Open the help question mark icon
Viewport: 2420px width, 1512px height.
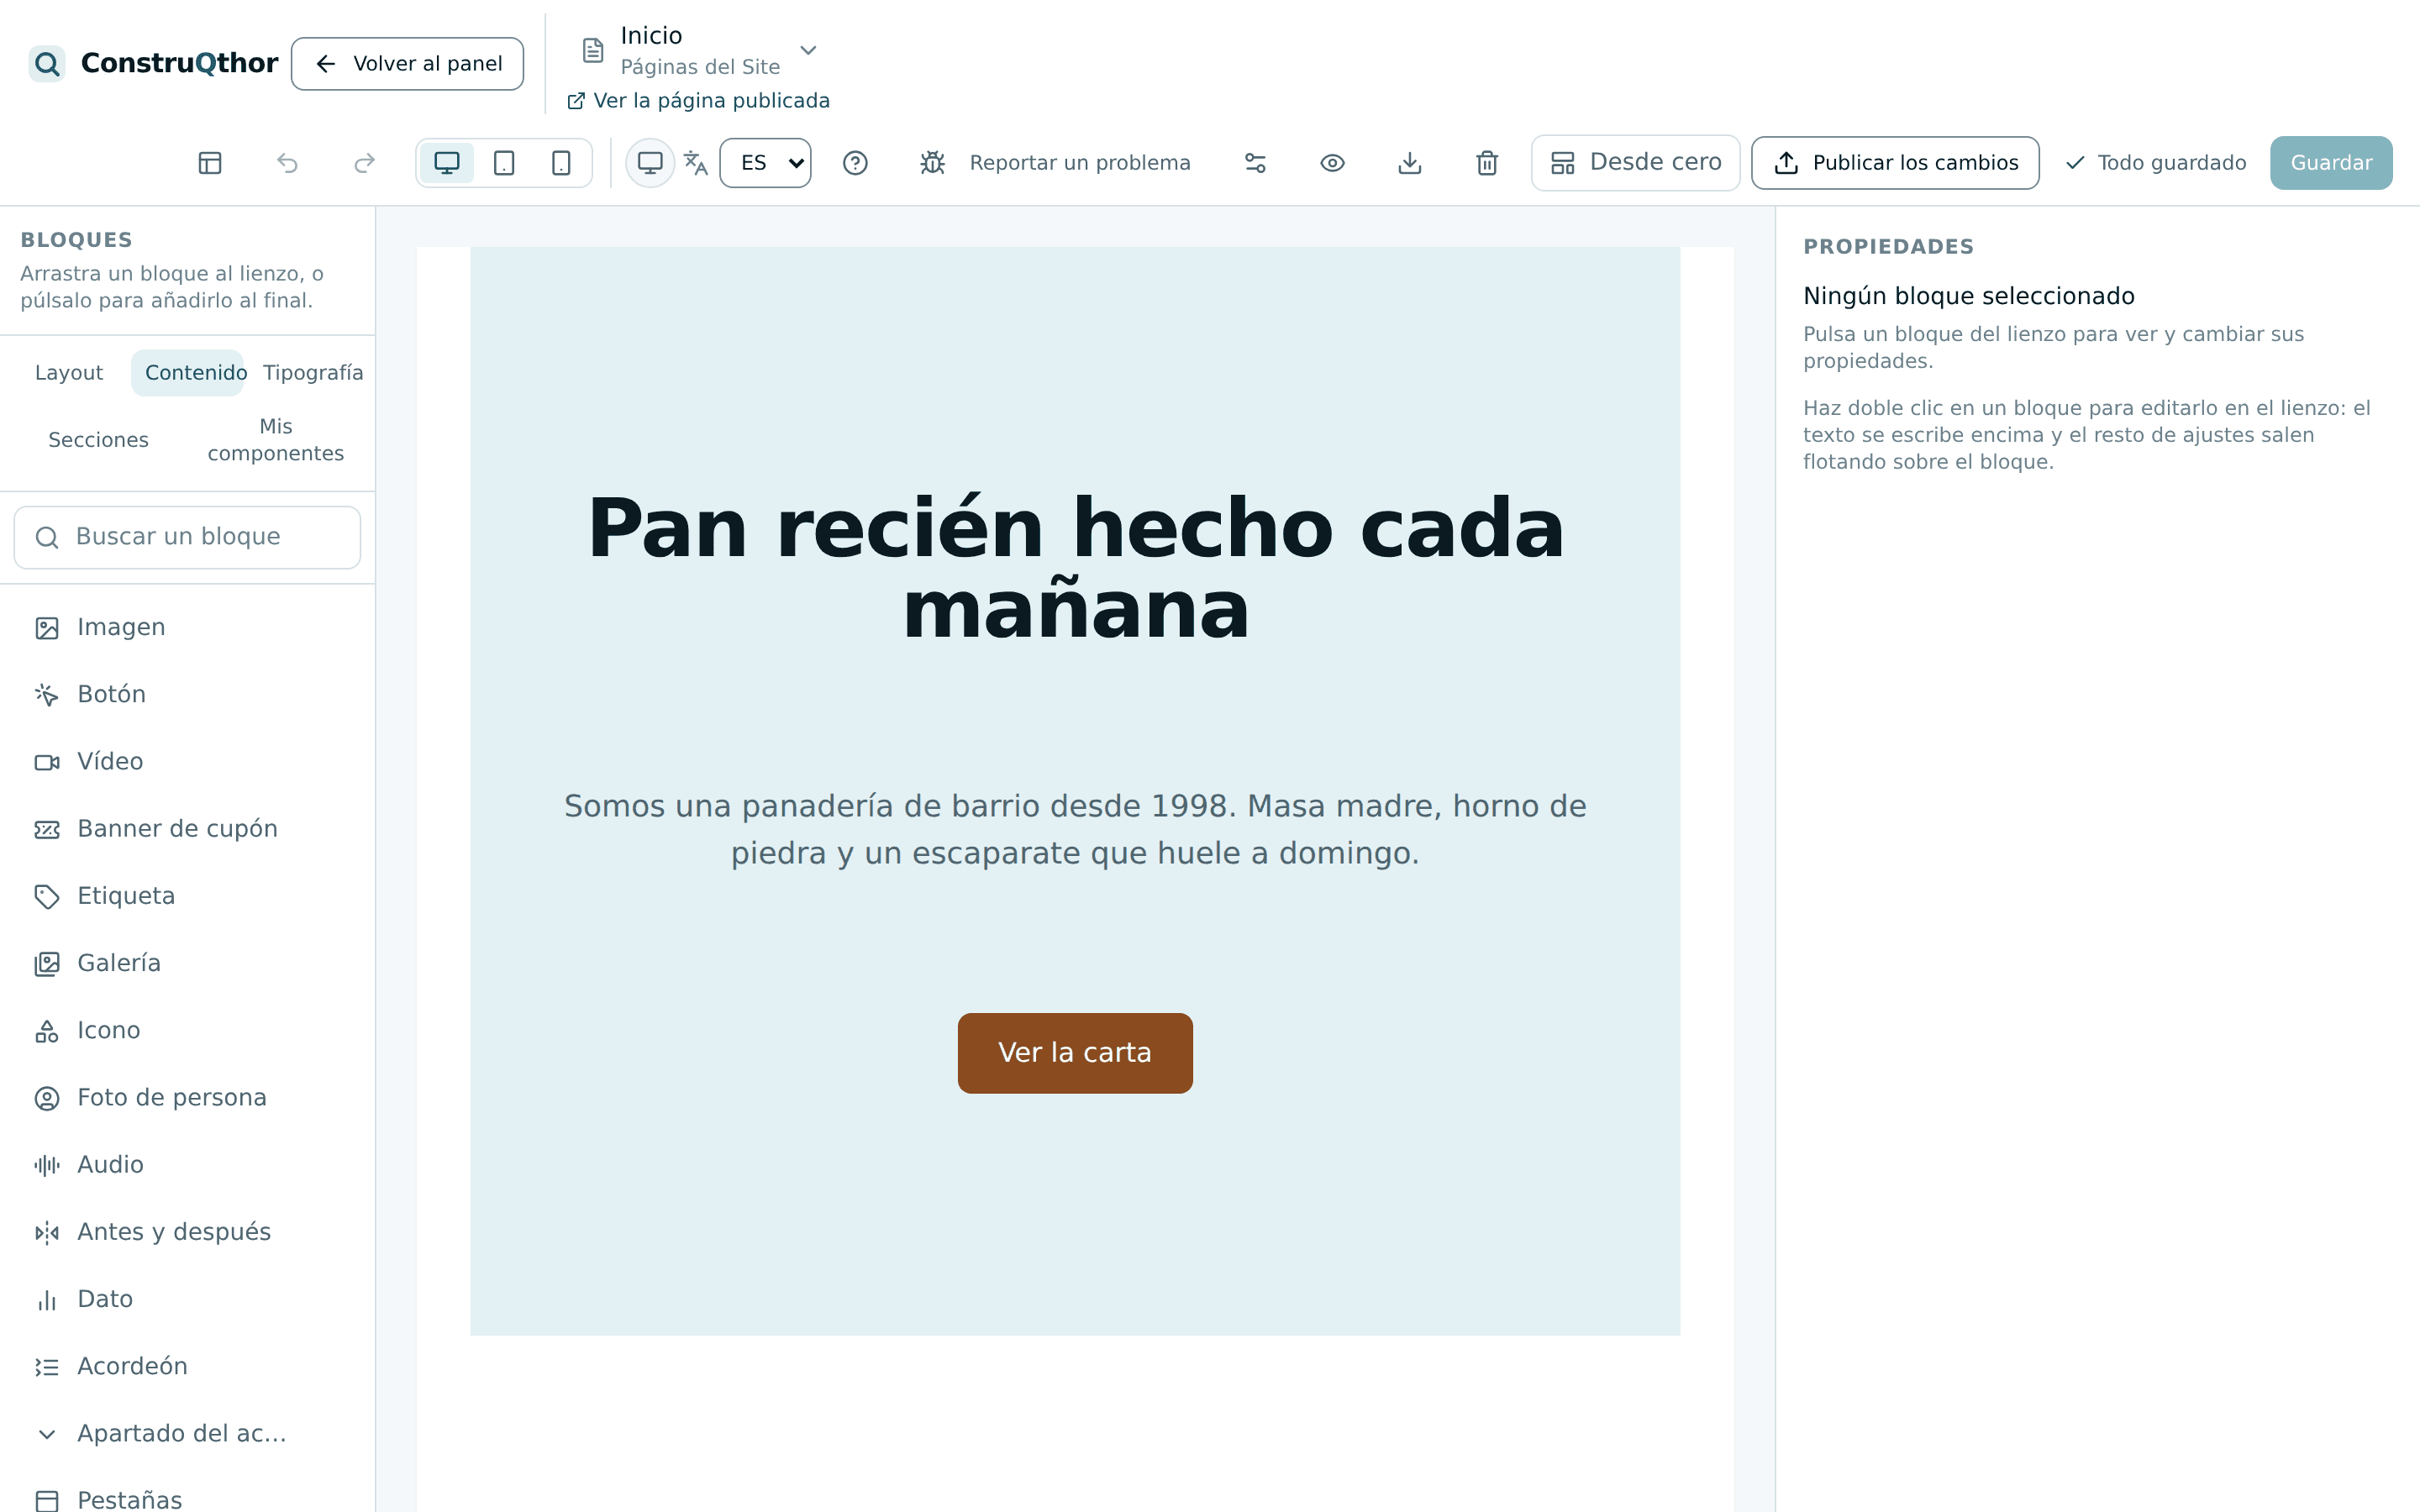(855, 163)
